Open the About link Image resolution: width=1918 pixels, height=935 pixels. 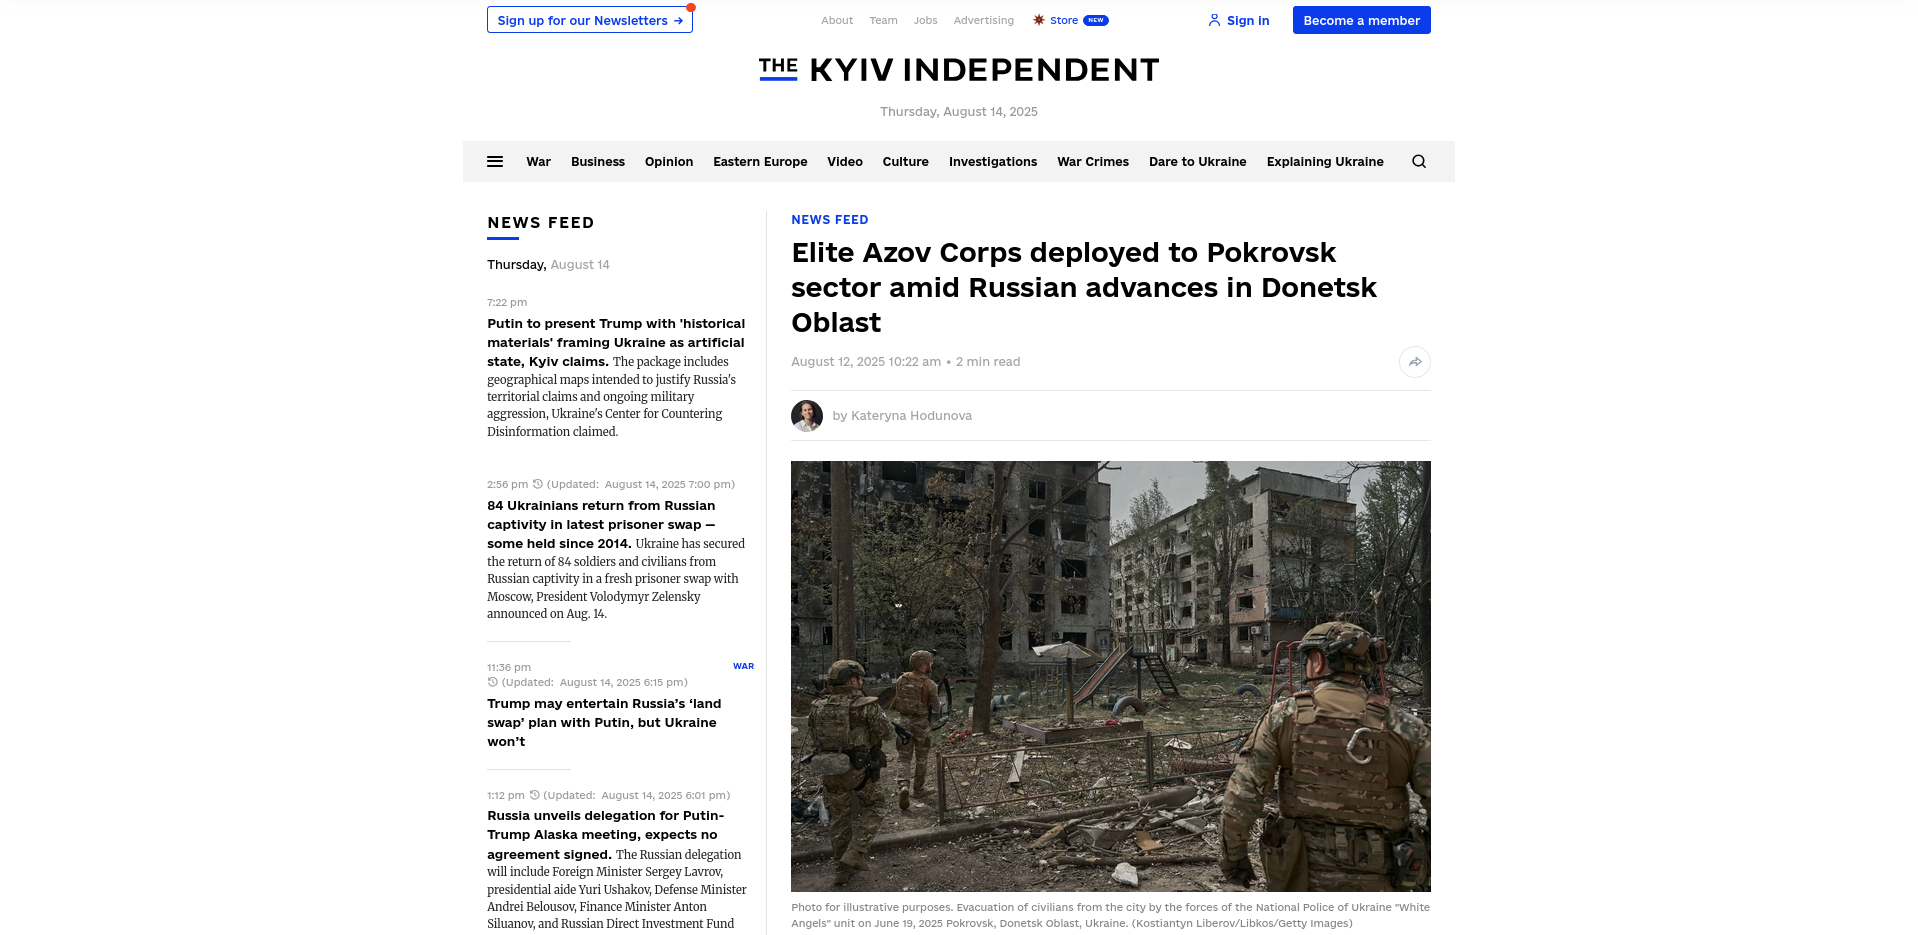[837, 20]
